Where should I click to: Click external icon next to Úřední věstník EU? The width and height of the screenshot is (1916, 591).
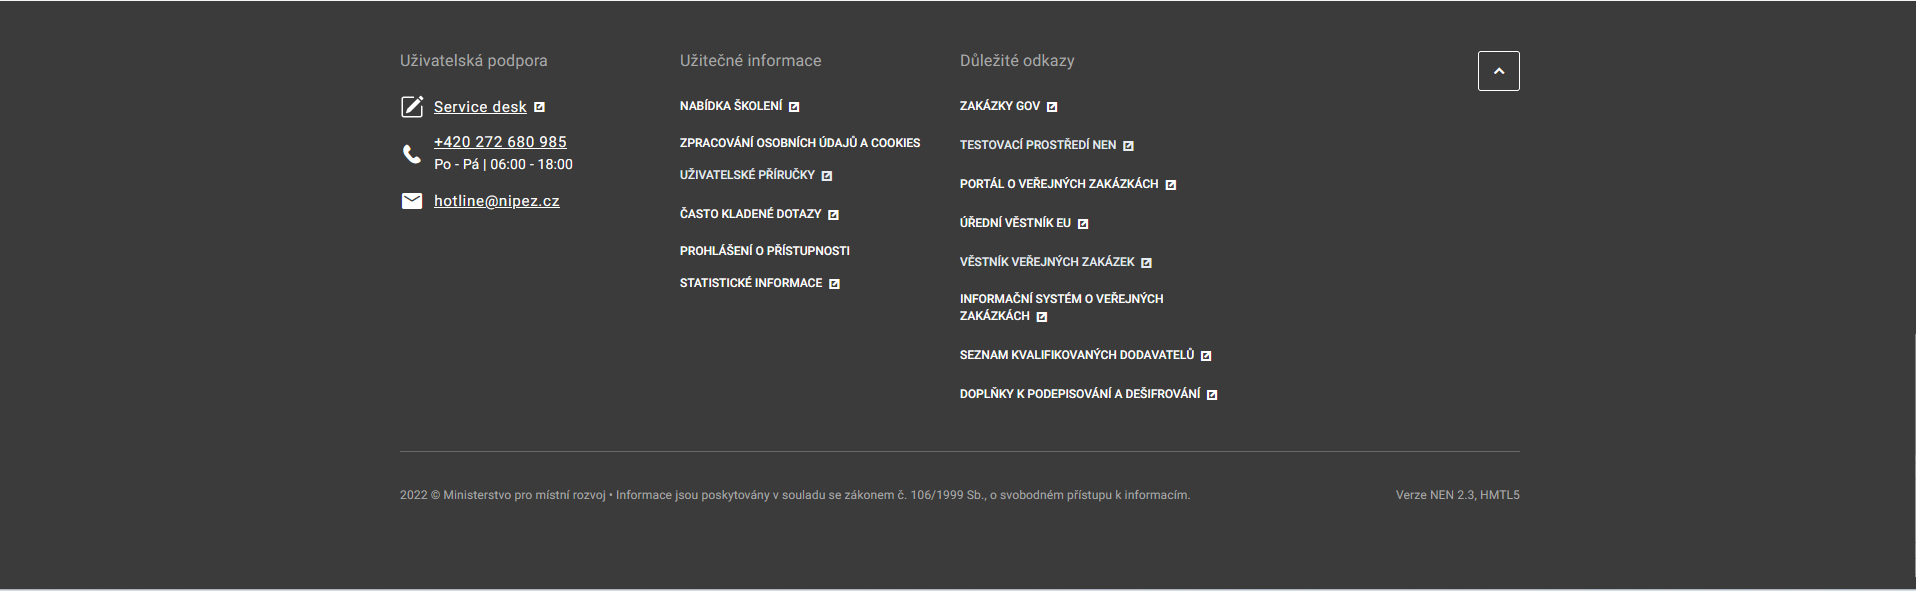(1083, 224)
